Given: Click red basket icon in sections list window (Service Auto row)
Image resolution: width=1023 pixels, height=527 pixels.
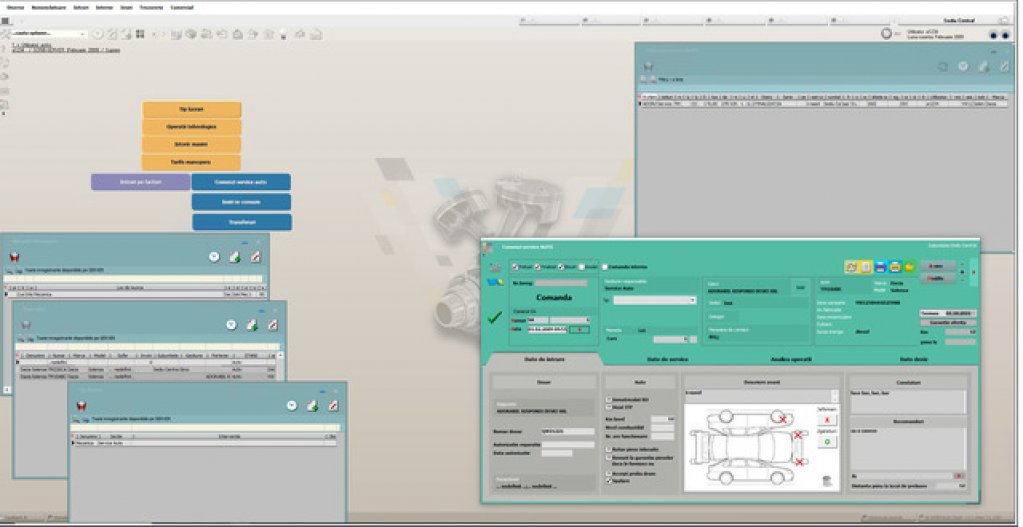Looking at the screenshot, I should (82, 406).
